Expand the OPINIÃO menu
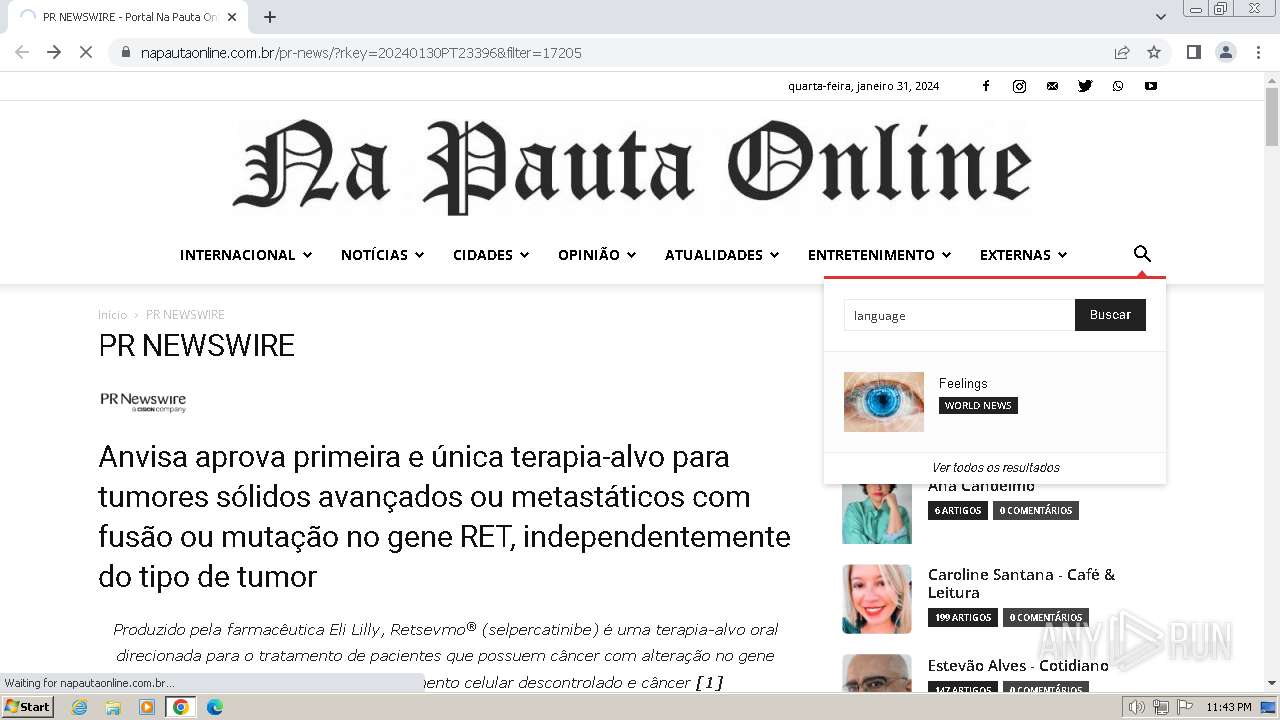 [x=597, y=255]
